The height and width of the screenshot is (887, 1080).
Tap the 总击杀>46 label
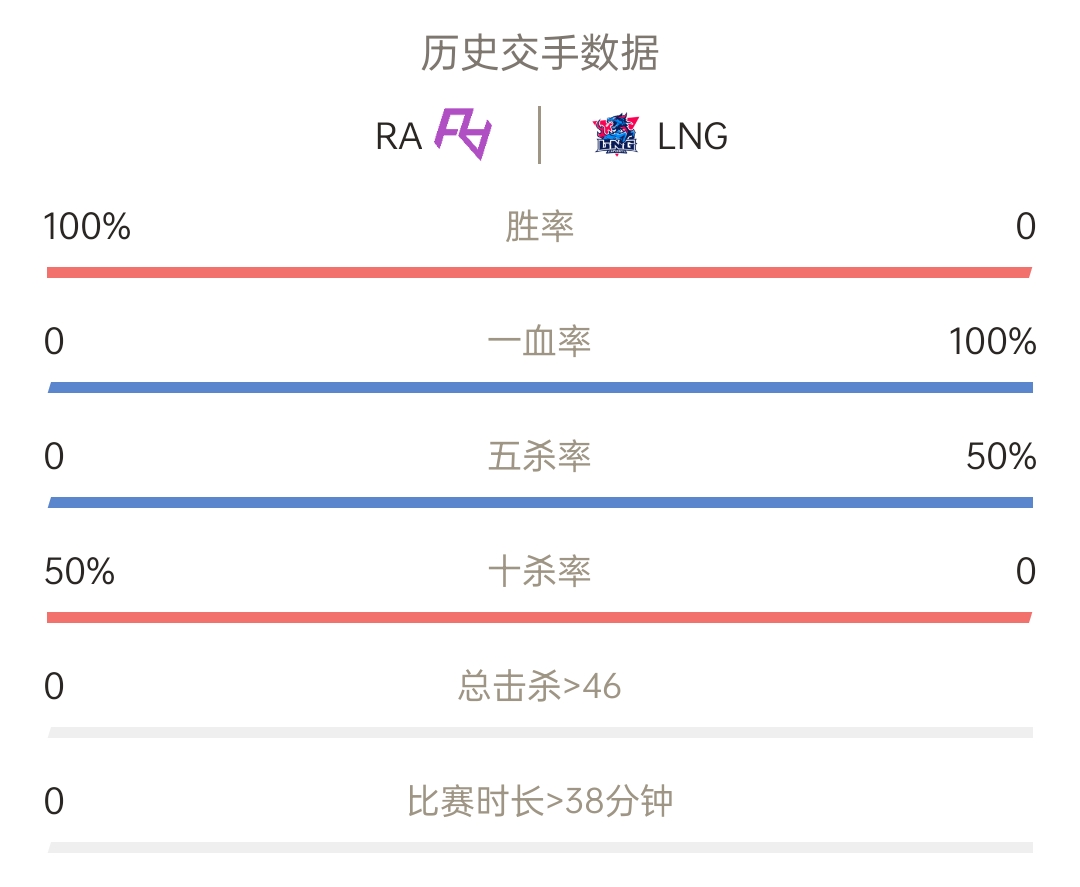coord(539,687)
